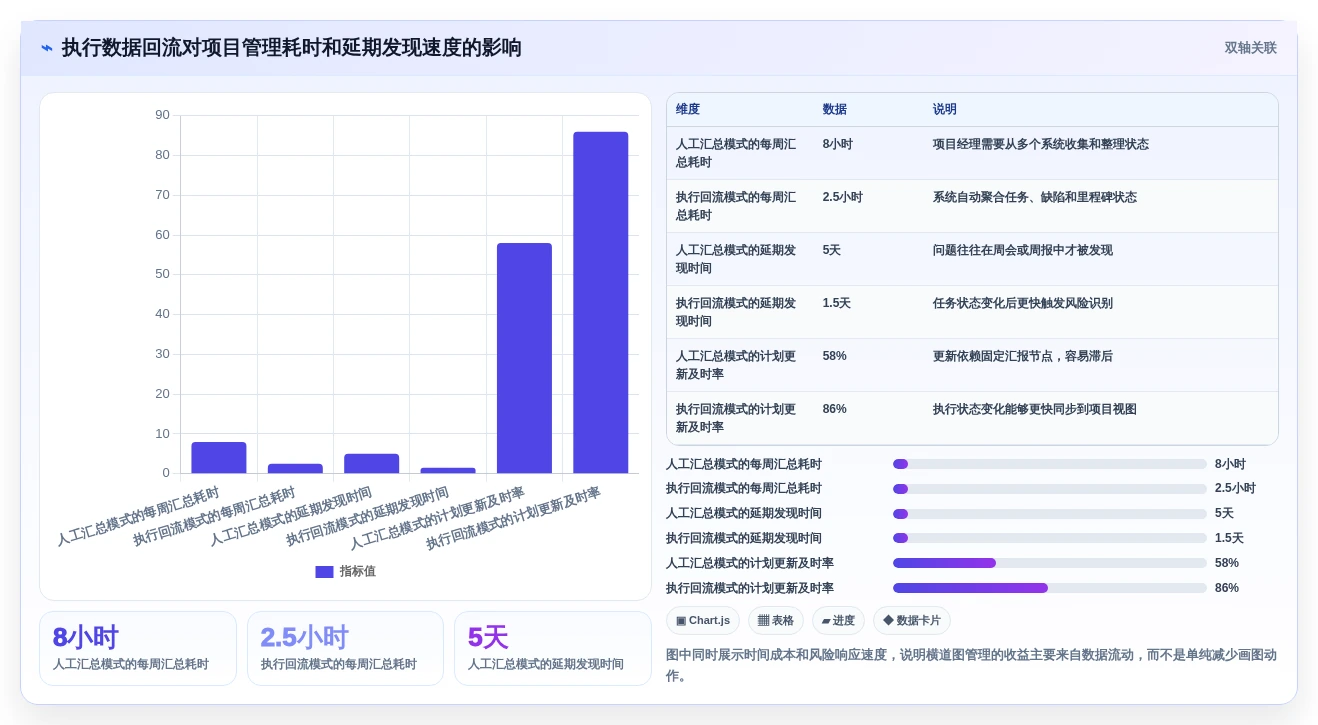Click the 指标值 legend label

(358, 572)
